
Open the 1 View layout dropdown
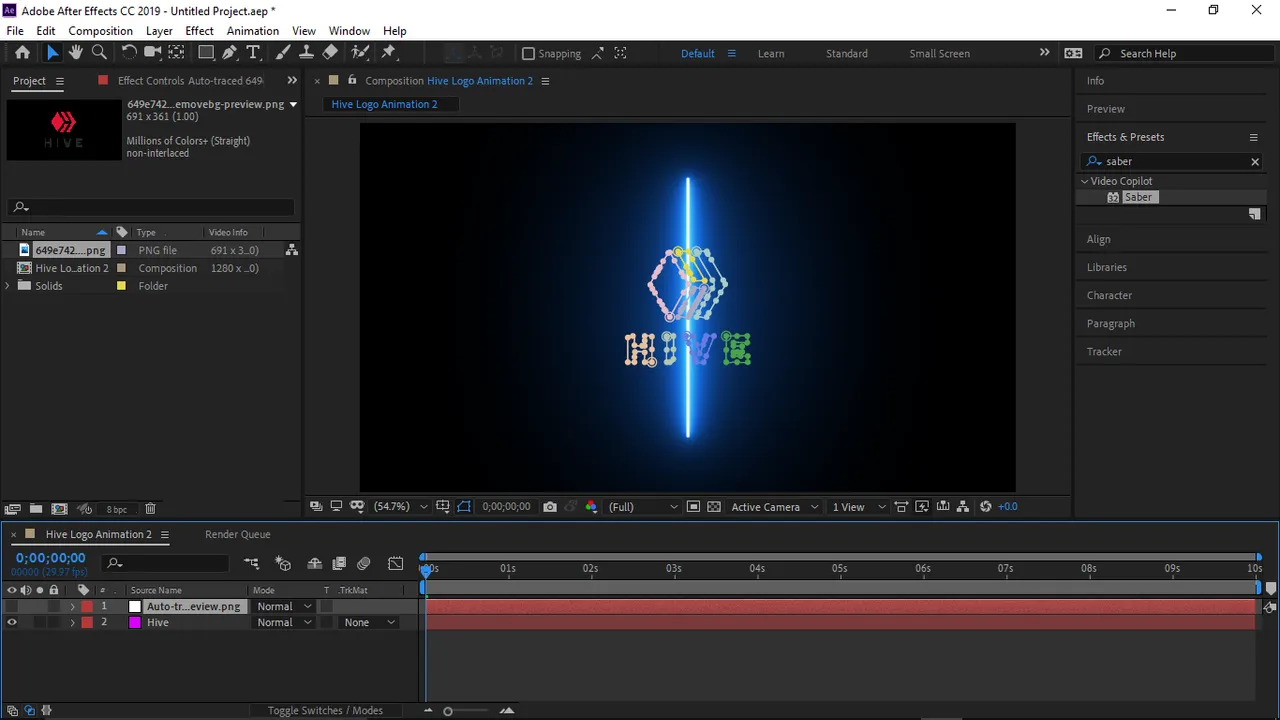click(859, 507)
